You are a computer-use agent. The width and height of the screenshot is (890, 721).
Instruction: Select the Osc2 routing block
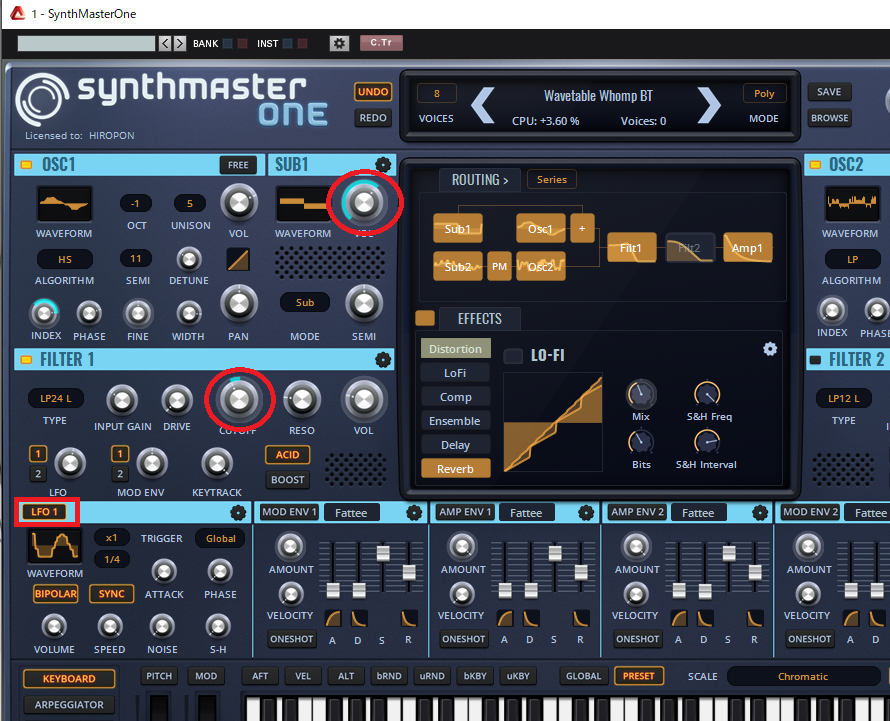[x=540, y=266]
